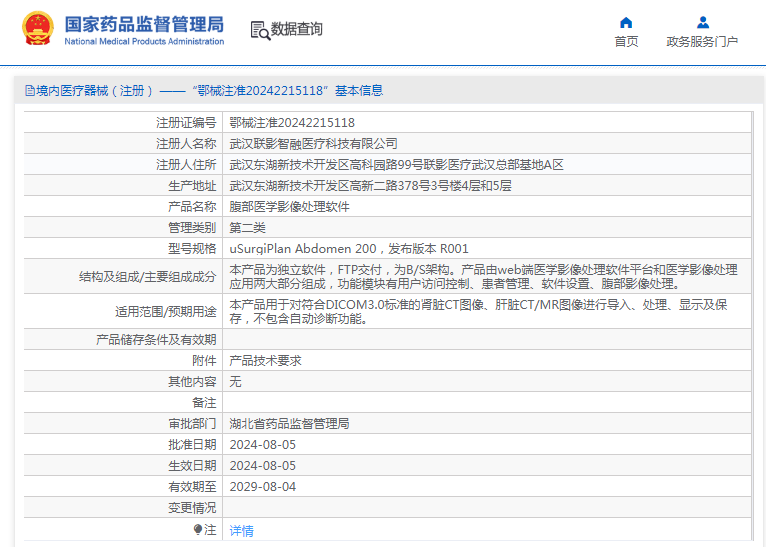Select 其他内容 value 无

235,381
